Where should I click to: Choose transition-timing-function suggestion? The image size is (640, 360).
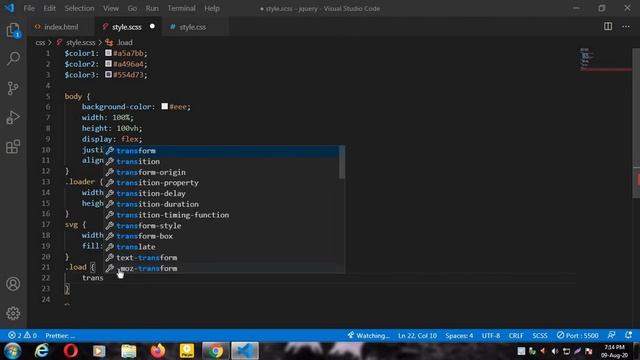pyautogui.click(x=222, y=215)
